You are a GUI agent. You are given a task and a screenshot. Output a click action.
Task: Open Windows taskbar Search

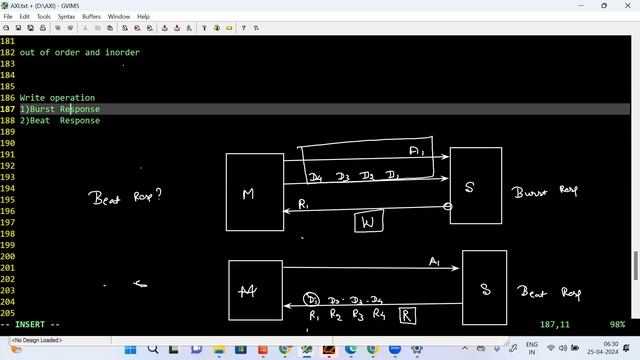point(153,350)
